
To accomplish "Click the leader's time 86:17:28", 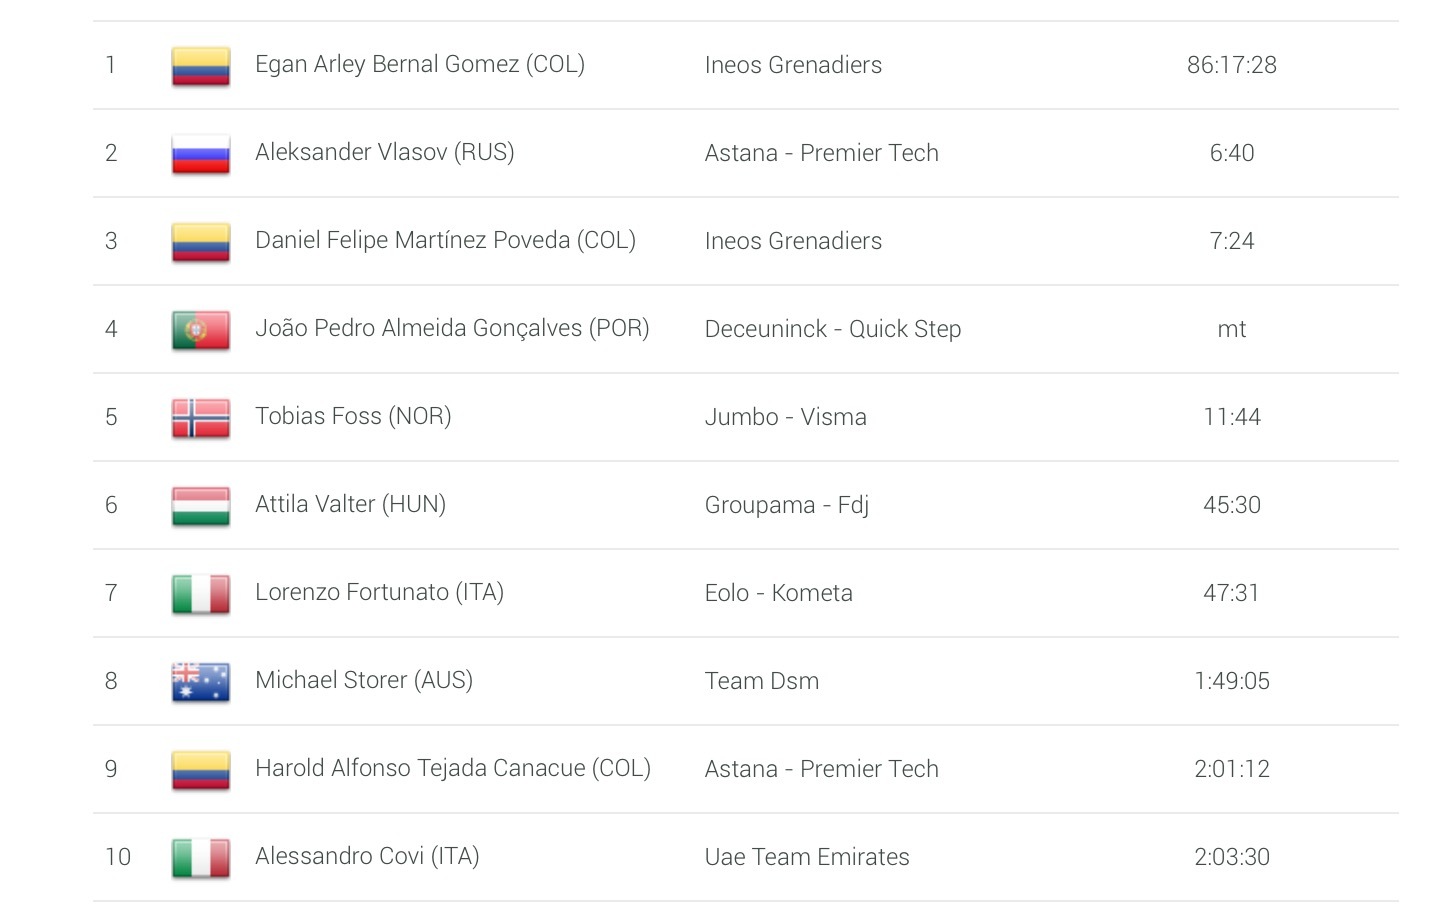I will tap(1231, 65).
